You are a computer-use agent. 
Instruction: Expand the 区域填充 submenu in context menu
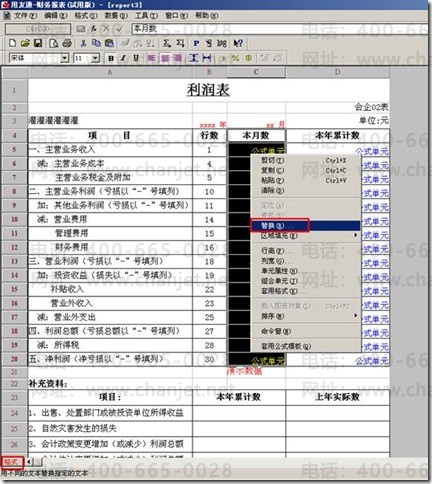pos(305,236)
